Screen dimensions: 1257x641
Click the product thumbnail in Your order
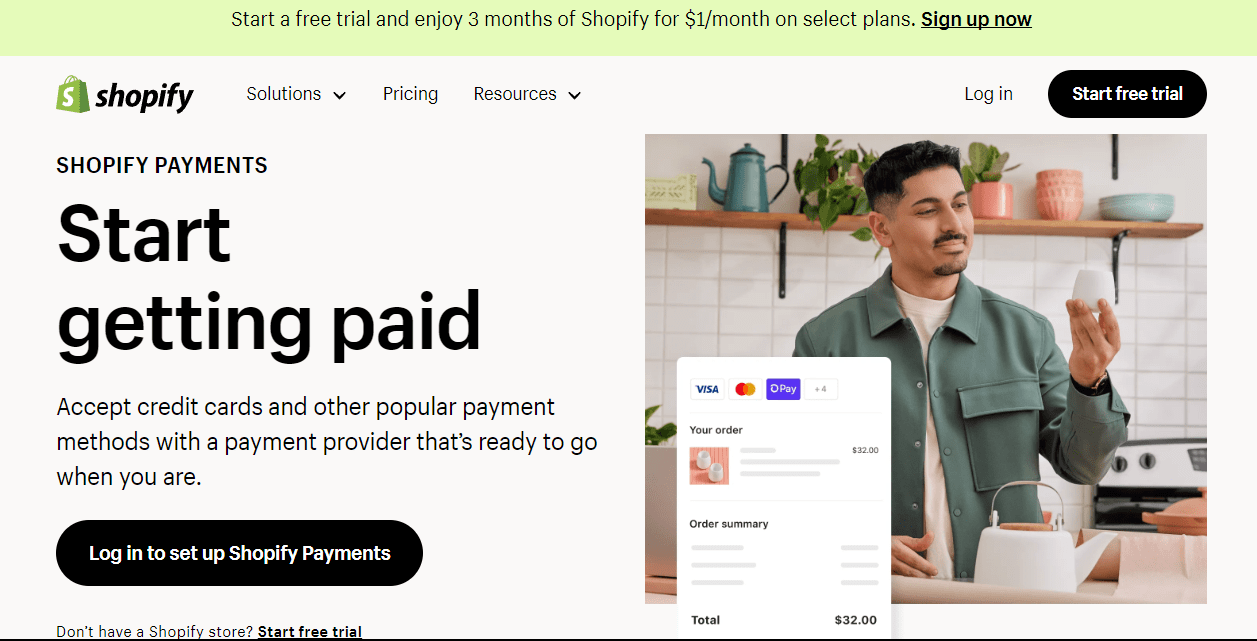coord(709,466)
